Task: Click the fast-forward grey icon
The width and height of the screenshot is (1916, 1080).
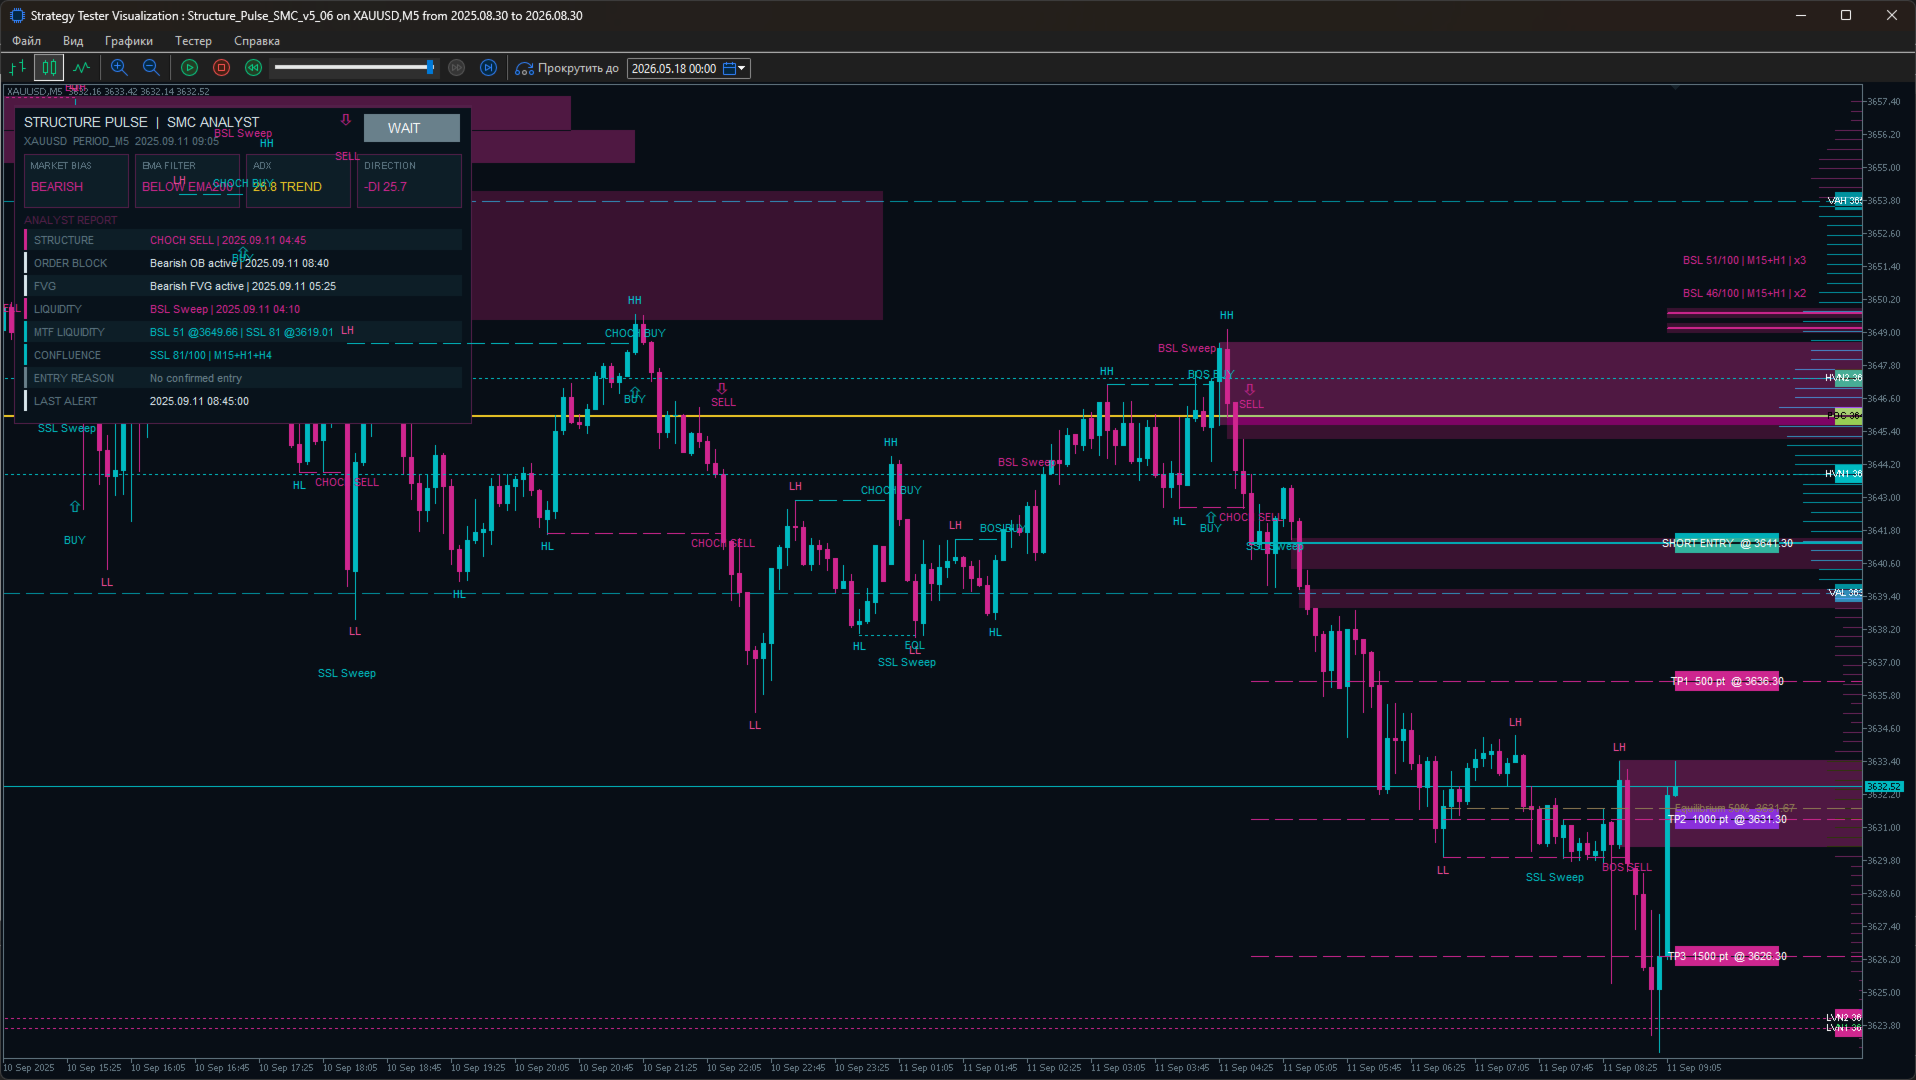Action: click(x=457, y=68)
